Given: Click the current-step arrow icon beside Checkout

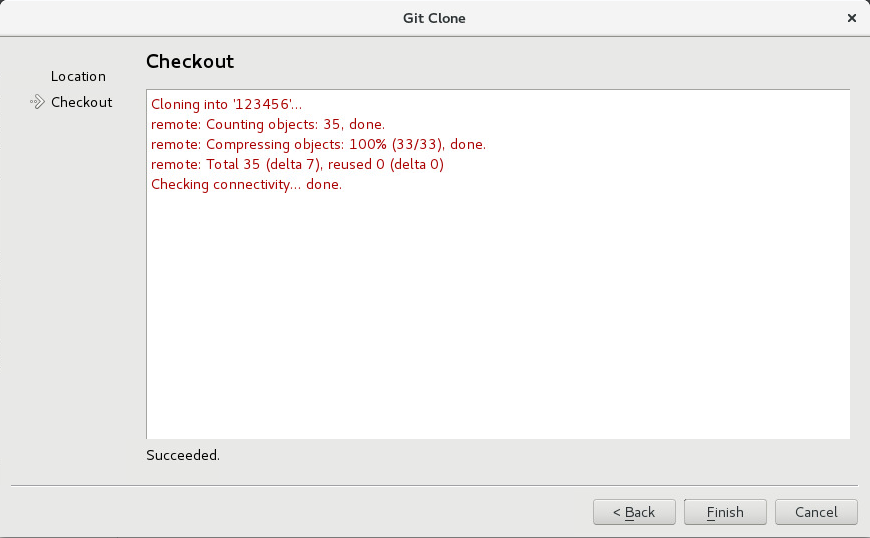Looking at the screenshot, I should pyautogui.click(x=37, y=102).
